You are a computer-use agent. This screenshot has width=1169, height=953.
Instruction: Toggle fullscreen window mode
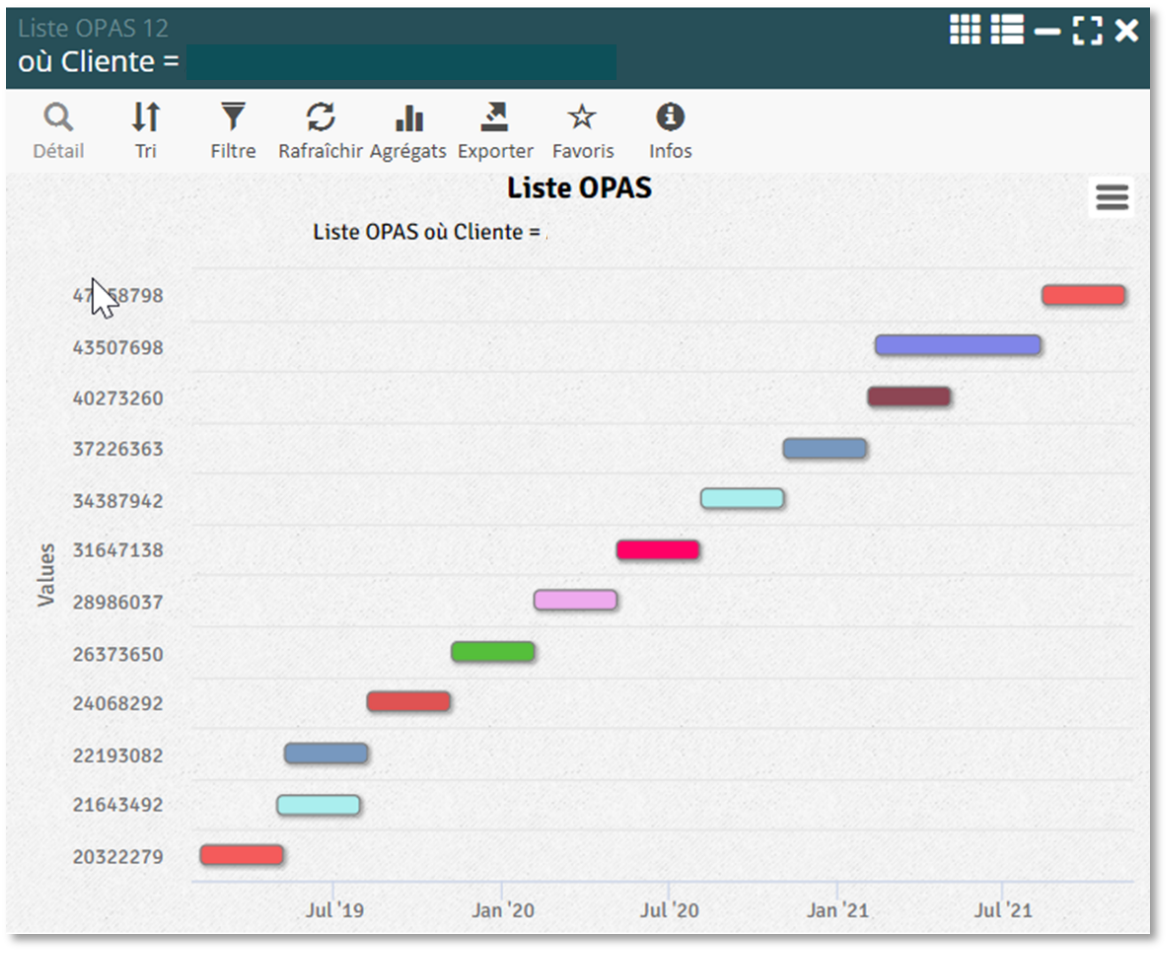tap(1087, 31)
